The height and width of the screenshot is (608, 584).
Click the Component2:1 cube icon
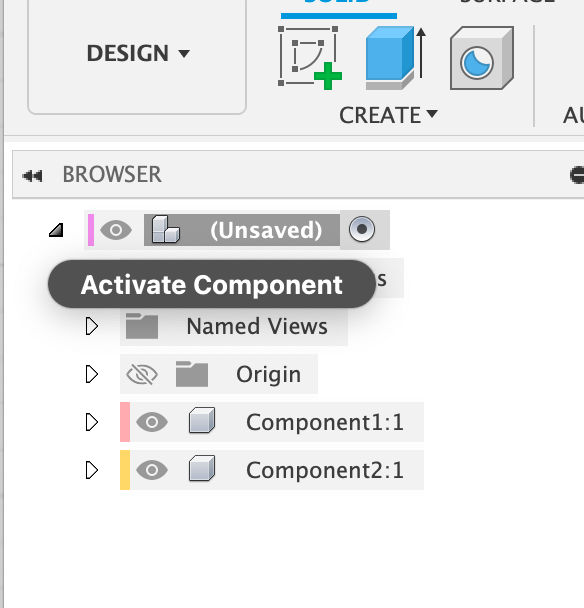click(x=202, y=468)
